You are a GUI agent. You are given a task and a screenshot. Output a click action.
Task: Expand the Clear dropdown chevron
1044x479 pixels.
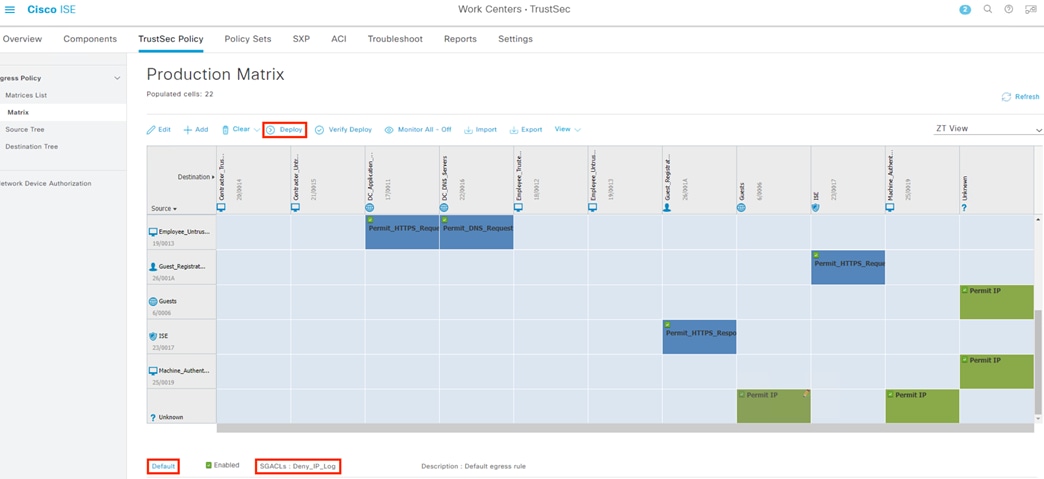point(257,130)
